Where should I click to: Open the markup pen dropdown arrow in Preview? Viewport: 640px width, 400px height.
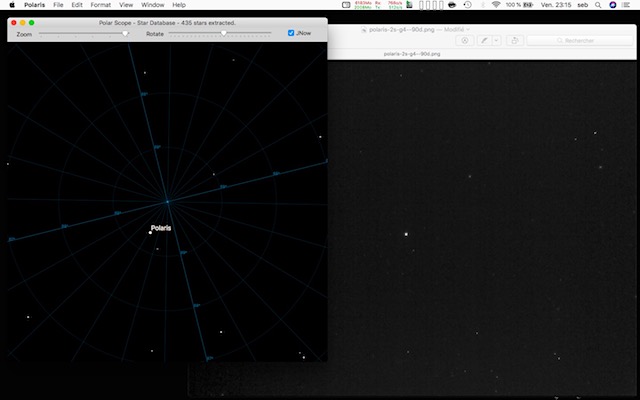(x=497, y=40)
